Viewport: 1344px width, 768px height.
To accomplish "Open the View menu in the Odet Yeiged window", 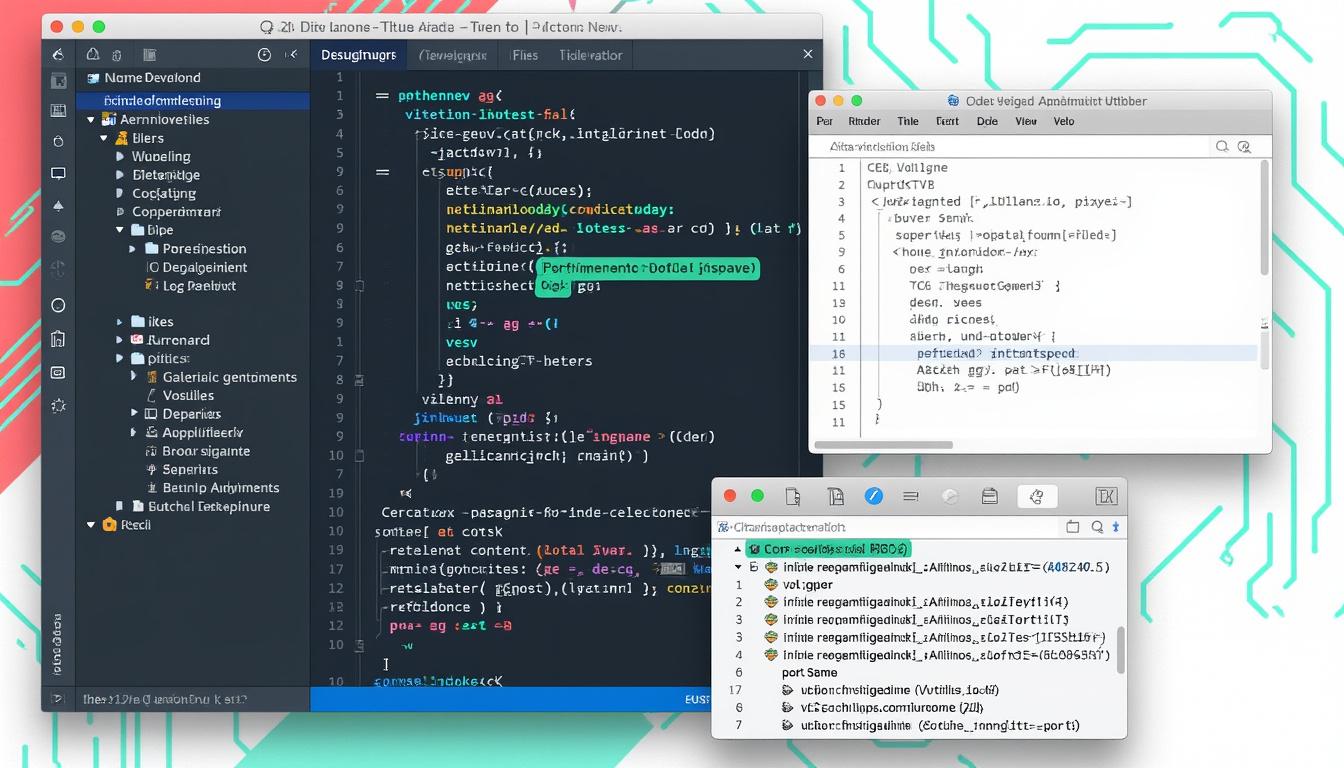I will (1026, 121).
